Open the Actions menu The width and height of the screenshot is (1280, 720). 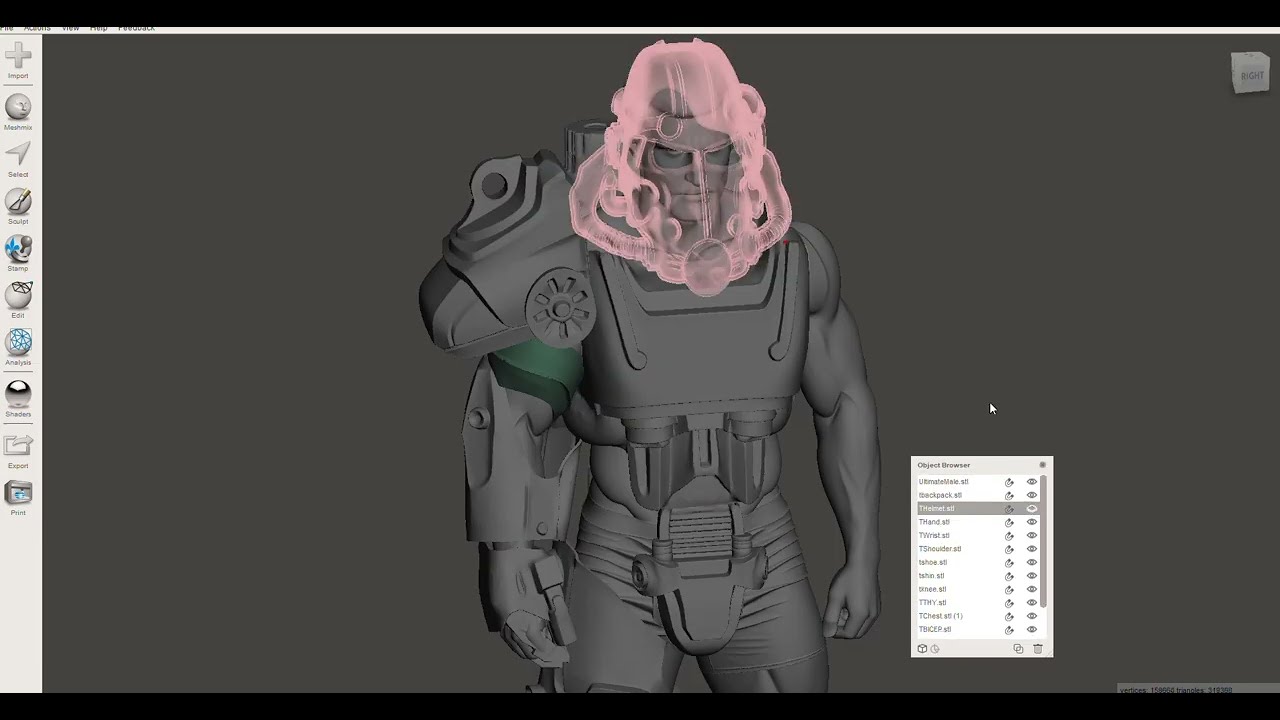37,29
